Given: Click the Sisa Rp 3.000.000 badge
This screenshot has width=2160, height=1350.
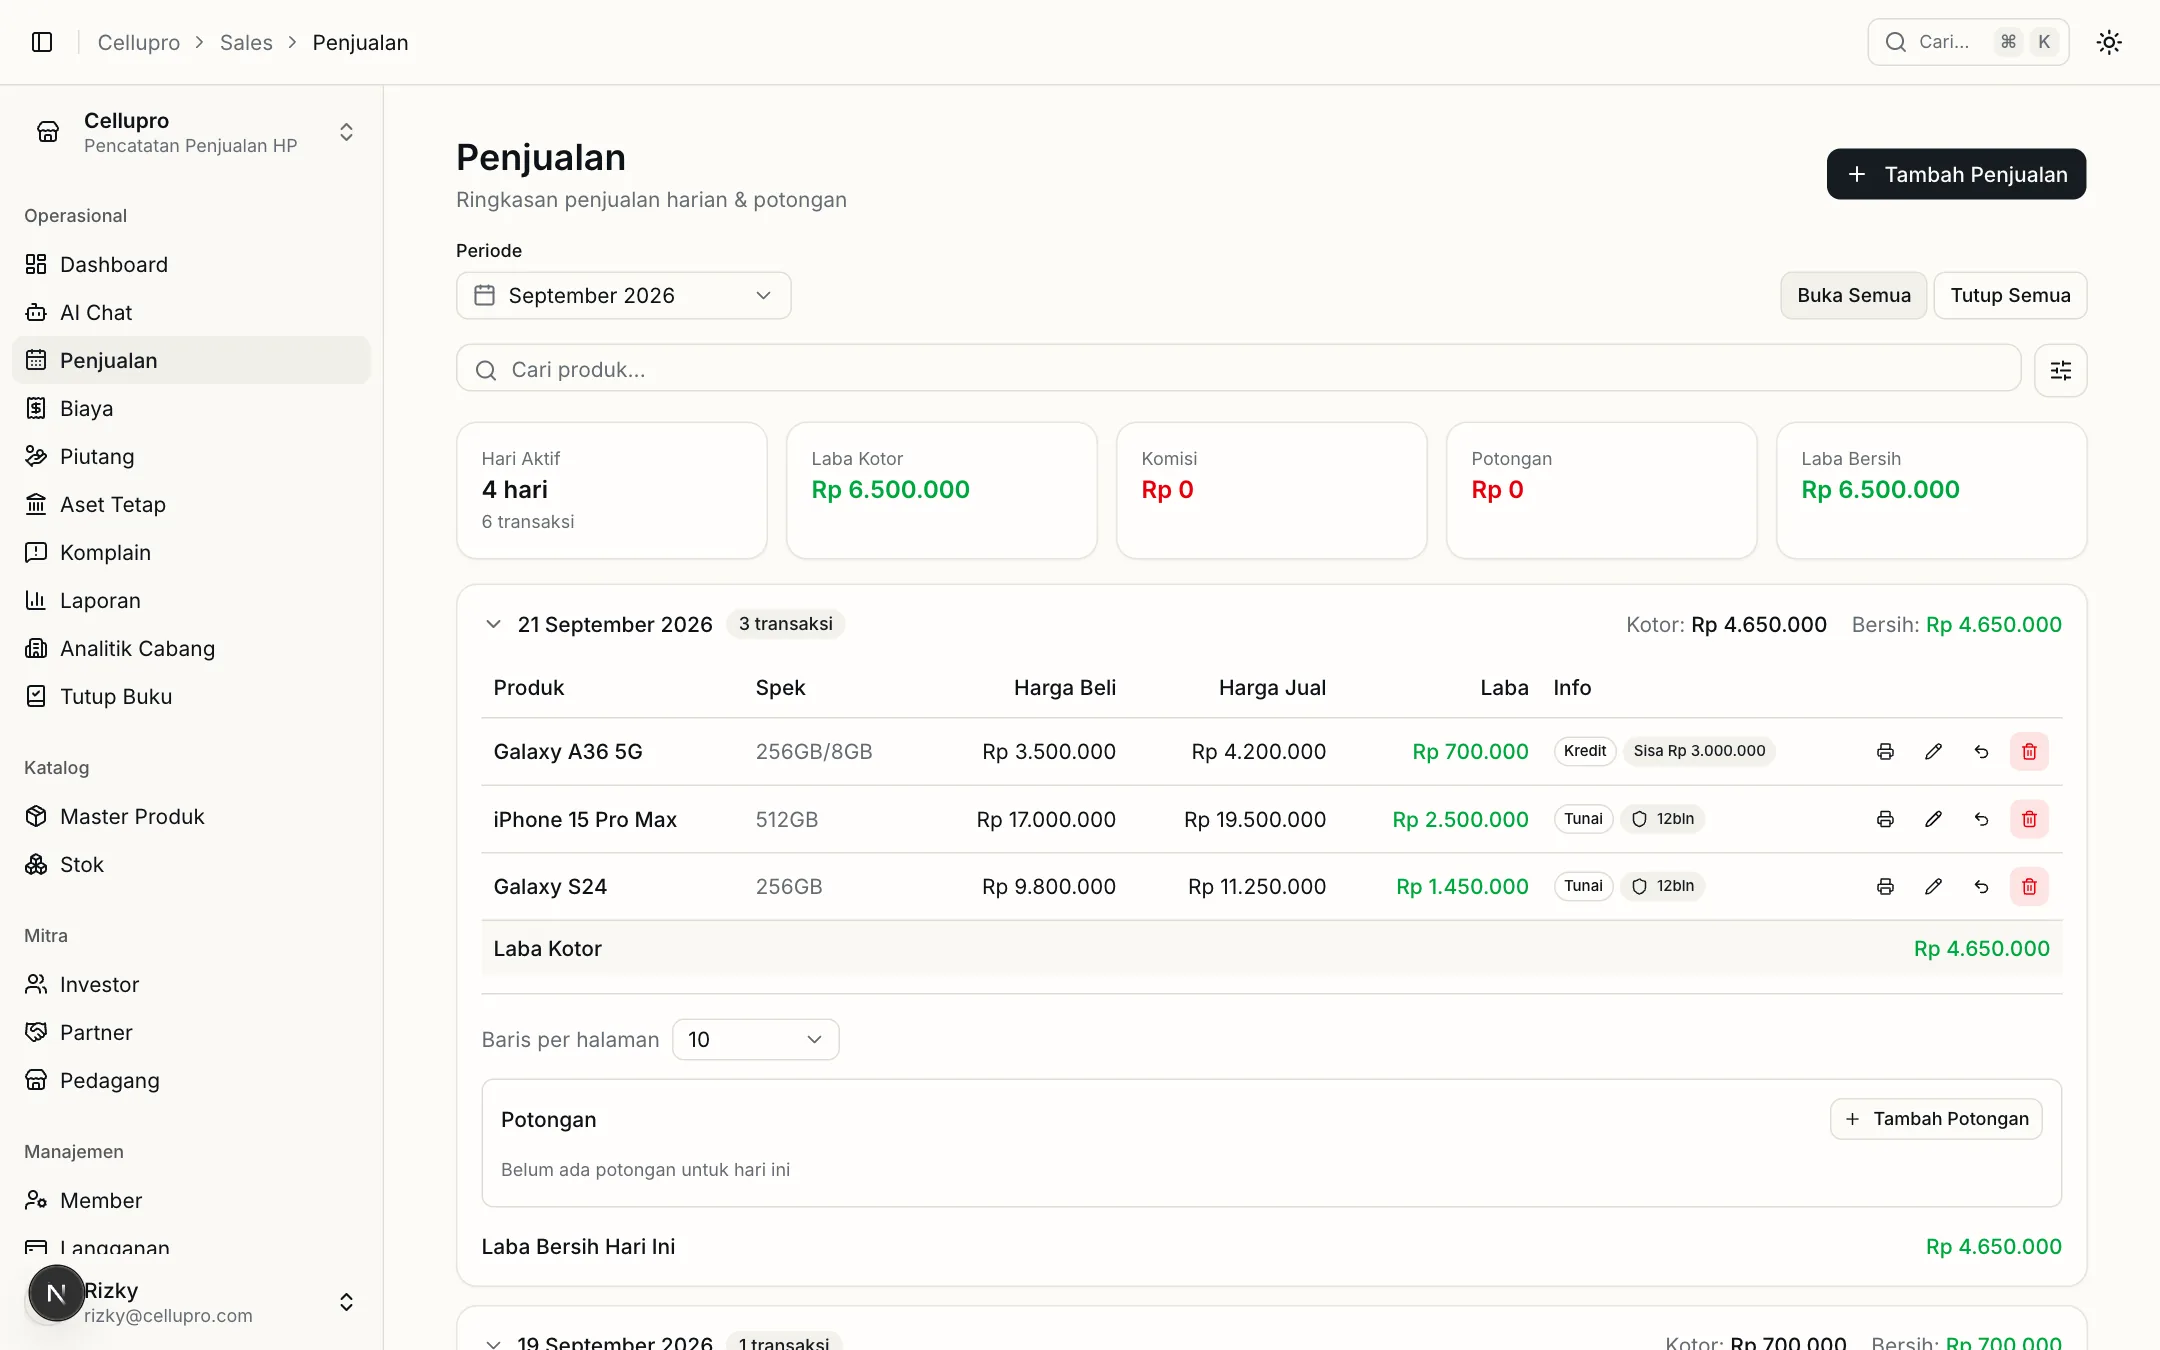Looking at the screenshot, I should tap(1699, 751).
